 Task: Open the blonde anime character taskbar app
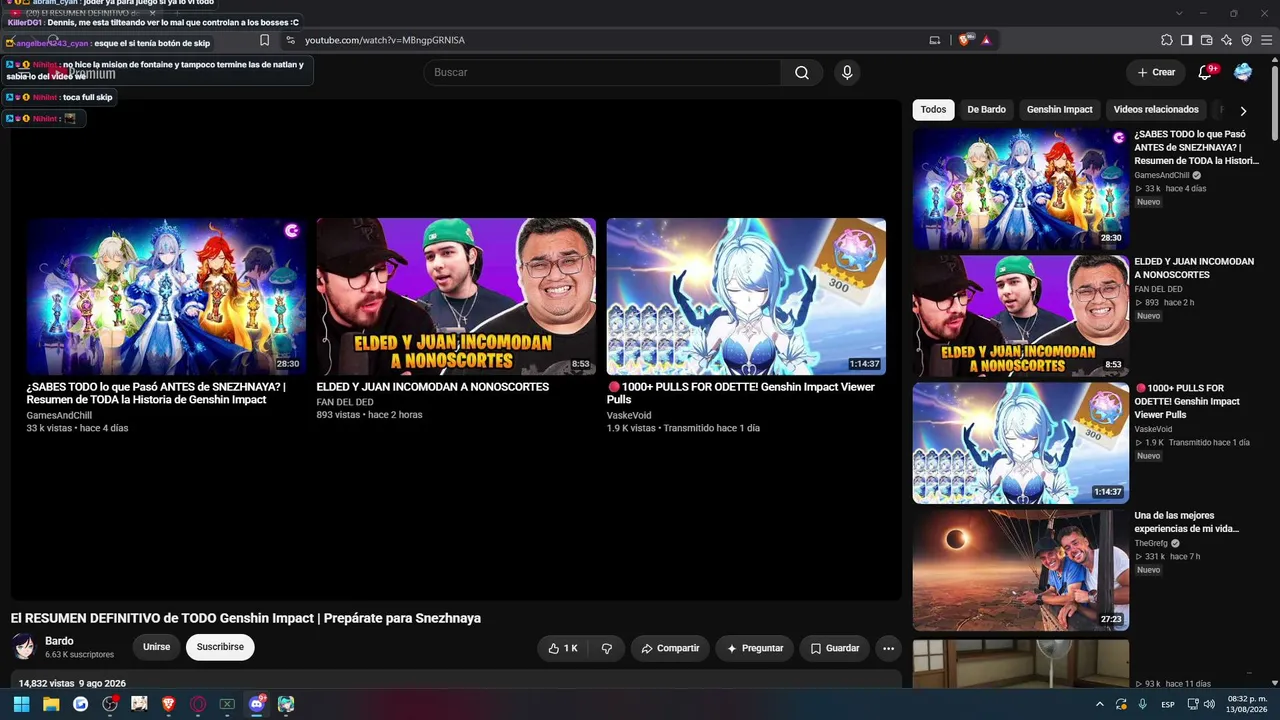tap(139, 704)
